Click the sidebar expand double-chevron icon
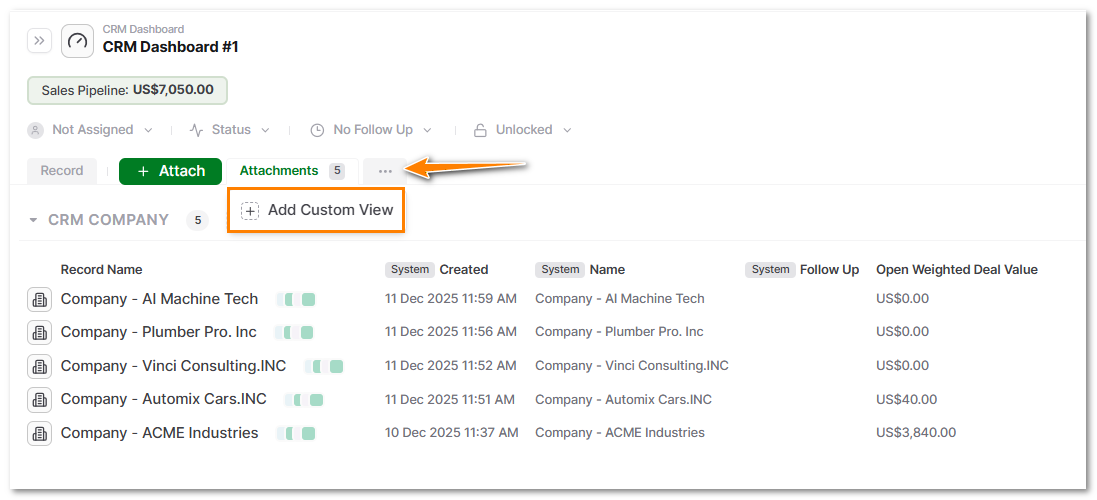The image size is (1097, 500). click(x=39, y=41)
